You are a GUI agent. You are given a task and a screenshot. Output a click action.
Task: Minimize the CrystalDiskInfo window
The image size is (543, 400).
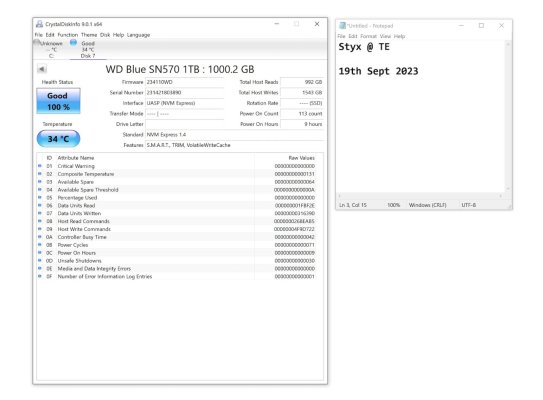tap(277, 24)
